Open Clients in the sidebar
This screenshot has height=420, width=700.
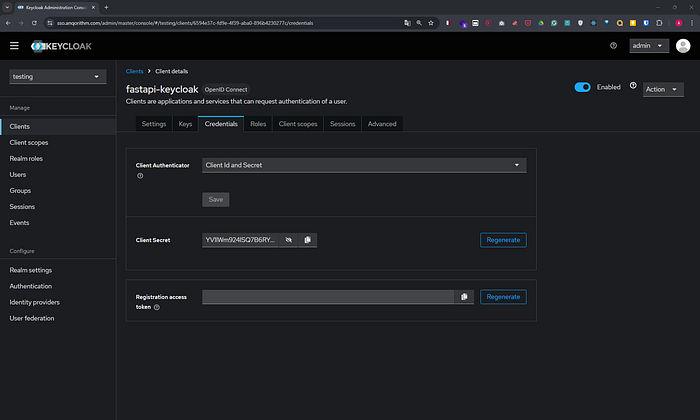(58, 126)
